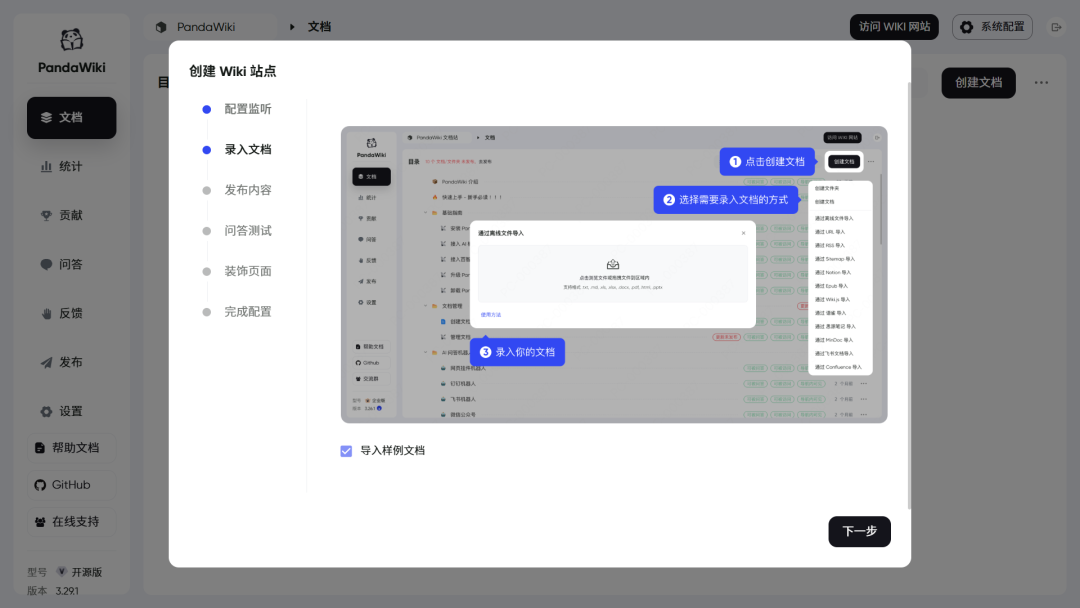Click the 创建 Wiki 站点 dialog title
This screenshot has height=608, width=1080.
pos(233,72)
